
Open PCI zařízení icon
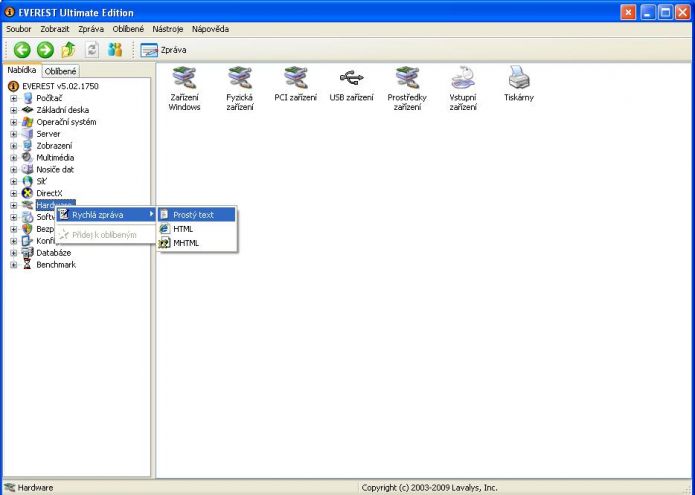tap(296, 84)
